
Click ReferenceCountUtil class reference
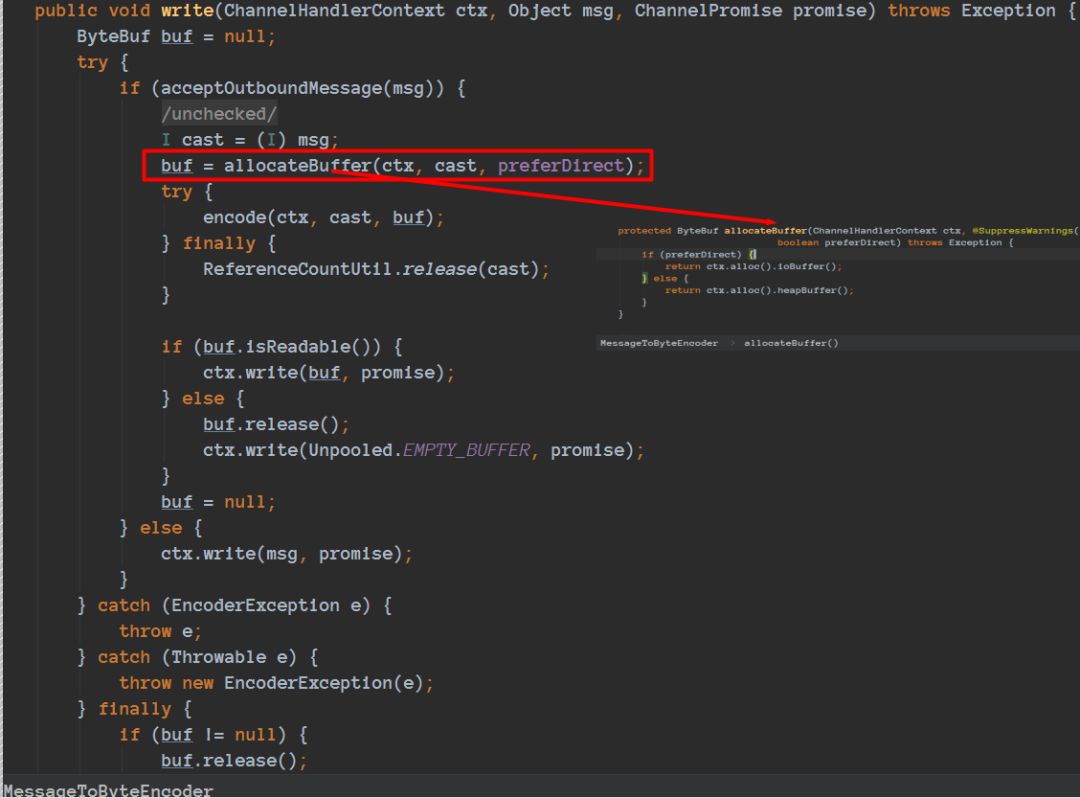click(297, 269)
